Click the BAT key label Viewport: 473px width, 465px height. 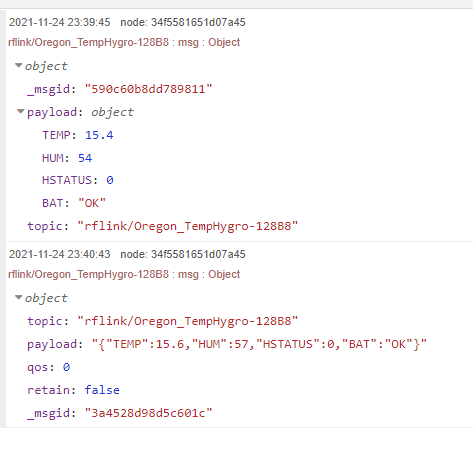(53, 203)
